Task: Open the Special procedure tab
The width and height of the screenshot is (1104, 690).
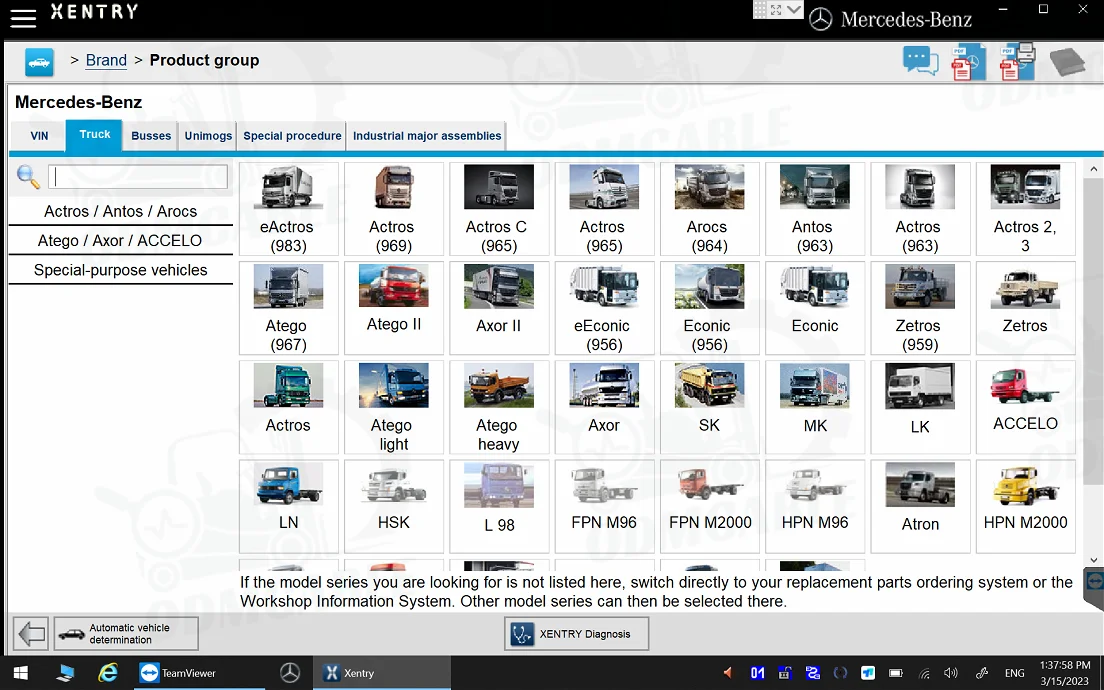Action: (x=292, y=136)
